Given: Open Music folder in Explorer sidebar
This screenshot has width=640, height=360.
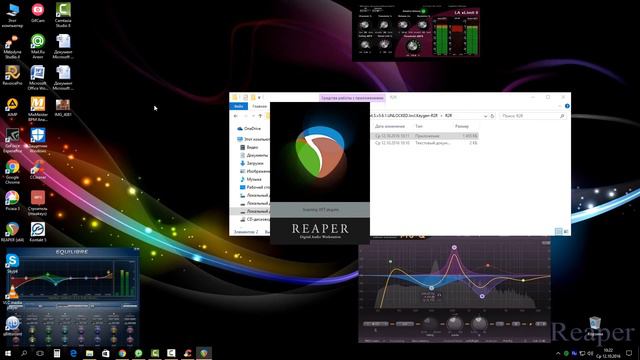Looking at the screenshot, I should click(x=251, y=179).
